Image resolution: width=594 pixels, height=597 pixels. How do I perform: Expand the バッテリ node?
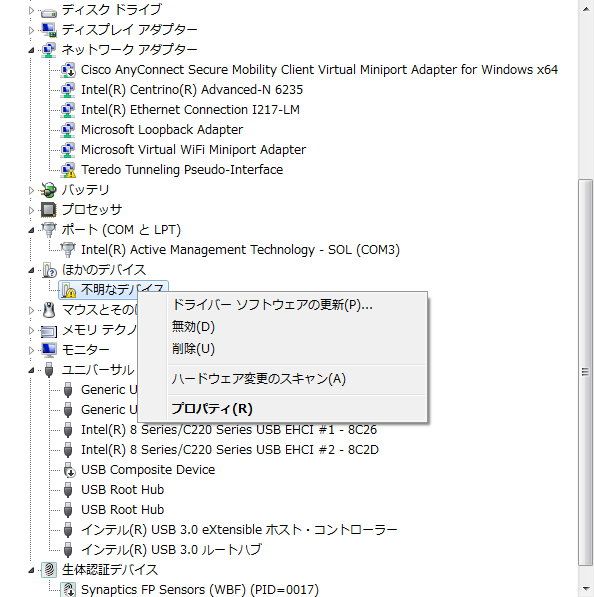(x=32, y=190)
